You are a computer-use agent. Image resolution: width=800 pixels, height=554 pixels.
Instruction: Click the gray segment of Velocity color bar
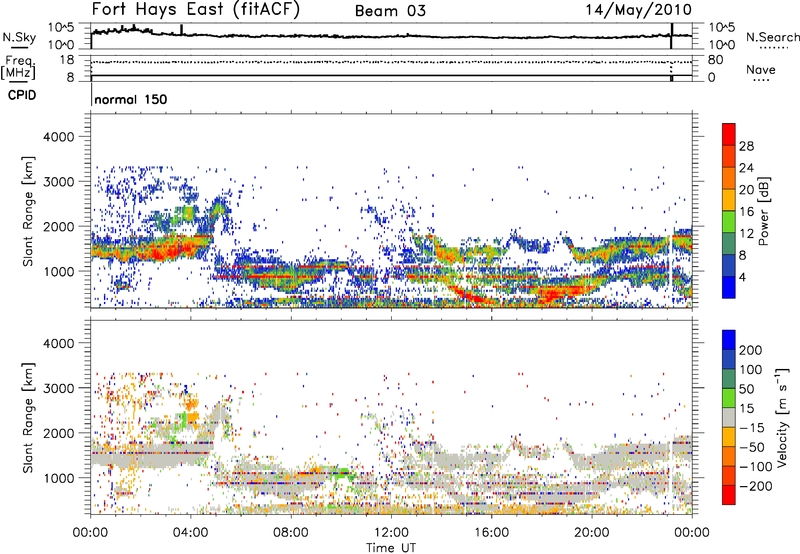click(729, 417)
